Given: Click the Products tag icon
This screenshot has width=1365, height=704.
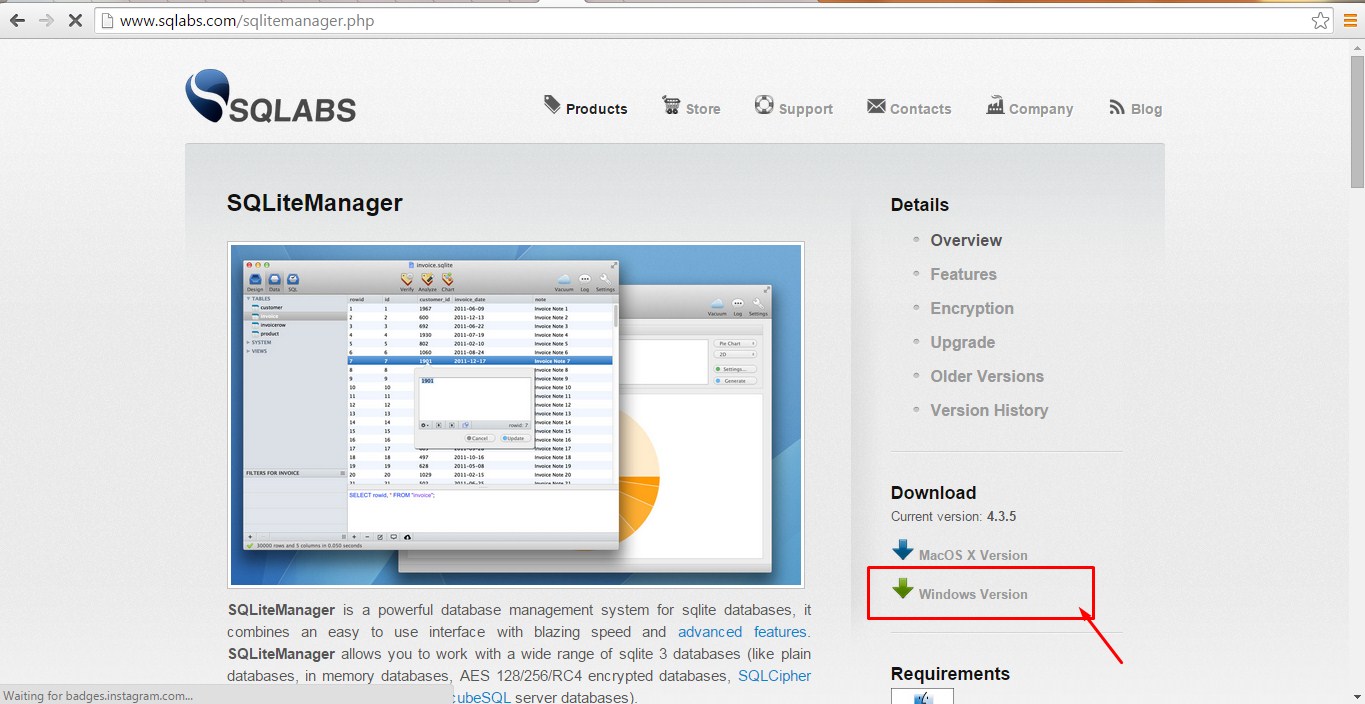Looking at the screenshot, I should [x=552, y=105].
